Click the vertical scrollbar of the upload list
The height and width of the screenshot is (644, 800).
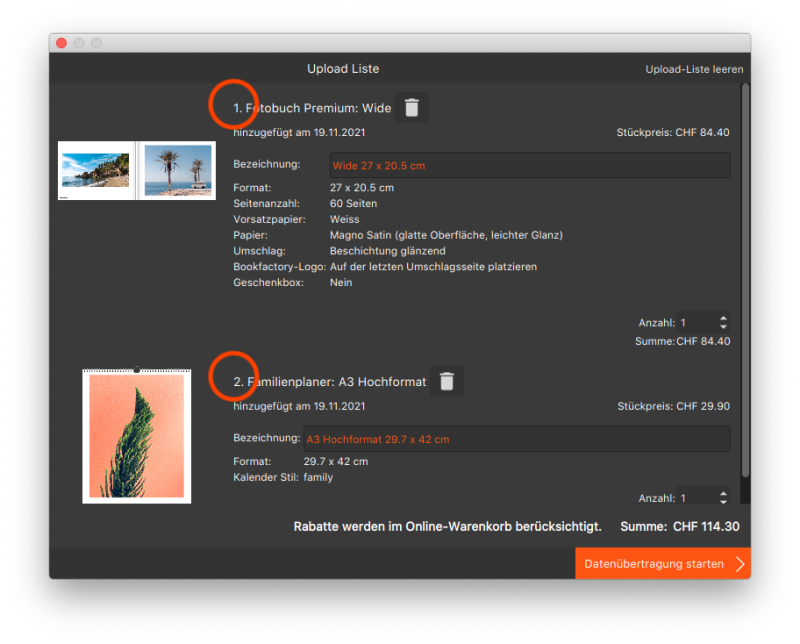point(744,280)
